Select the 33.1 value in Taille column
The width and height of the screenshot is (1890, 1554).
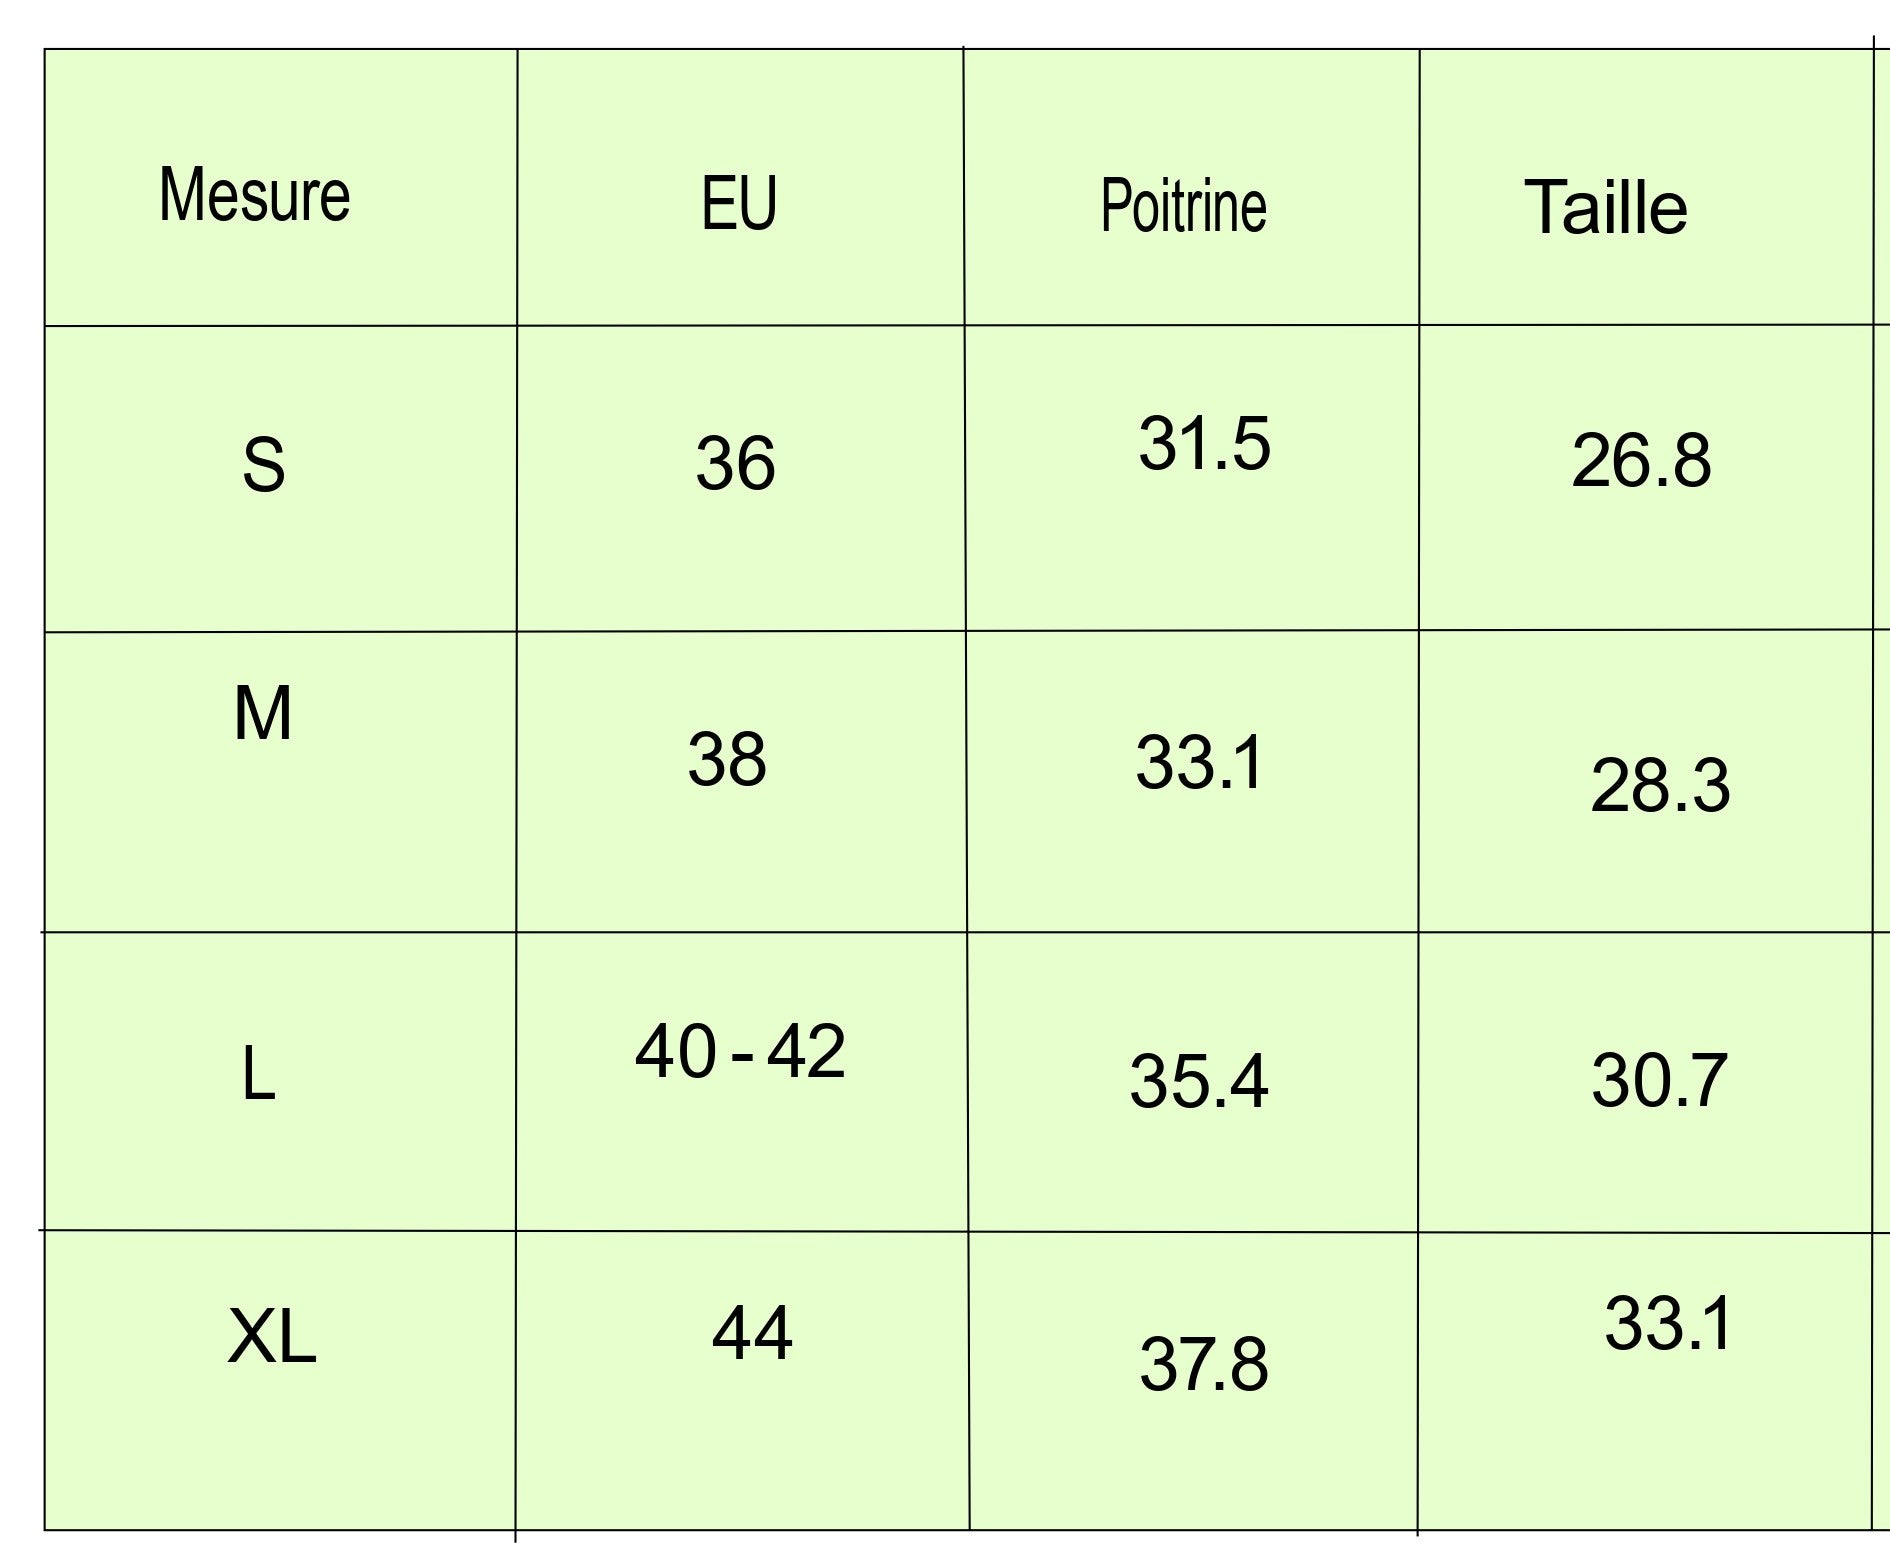click(1668, 1324)
